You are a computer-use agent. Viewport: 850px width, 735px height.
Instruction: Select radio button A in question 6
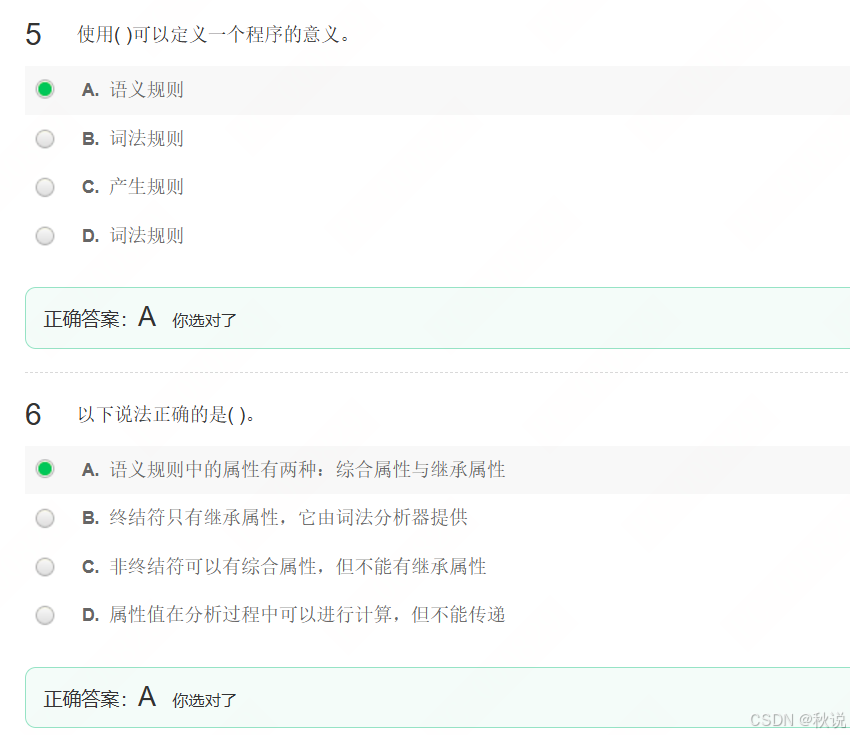[45, 469]
